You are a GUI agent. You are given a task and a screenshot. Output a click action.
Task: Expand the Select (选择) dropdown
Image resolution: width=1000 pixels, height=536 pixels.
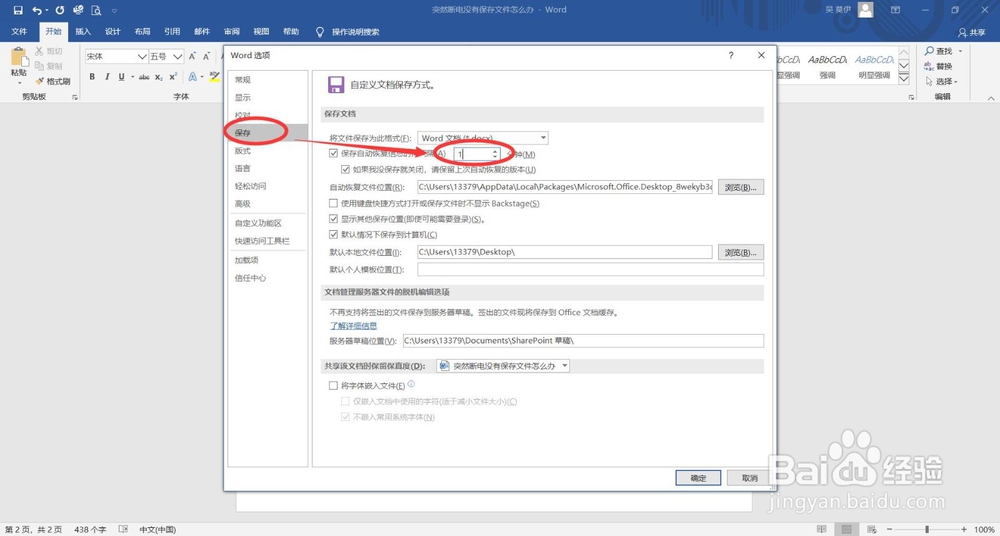tap(956, 82)
